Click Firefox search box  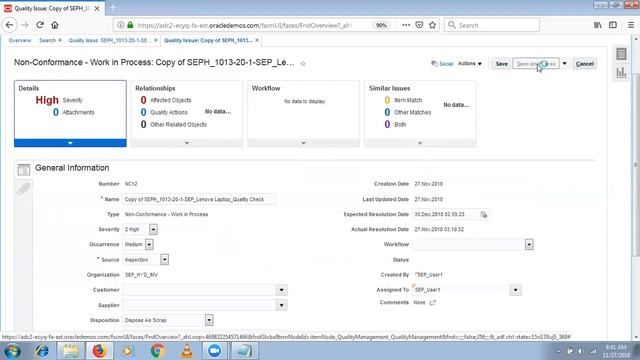tap(491, 25)
